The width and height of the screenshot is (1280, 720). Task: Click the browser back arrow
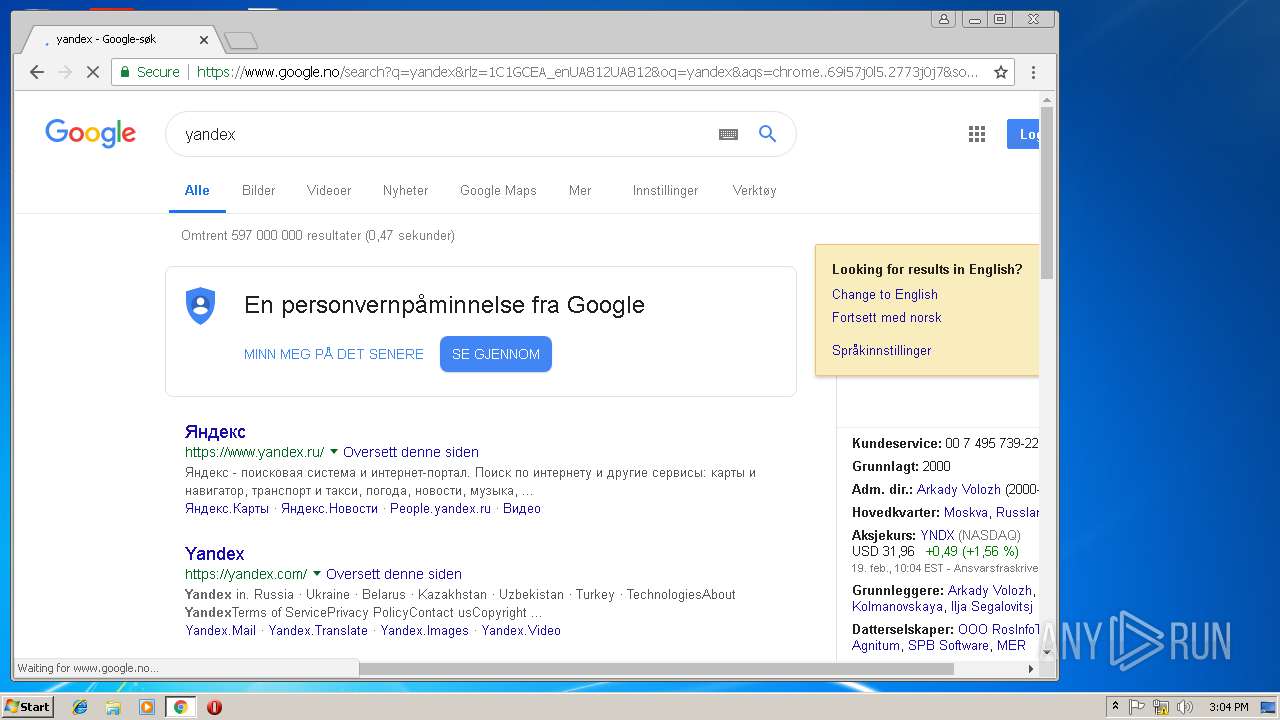(37, 72)
